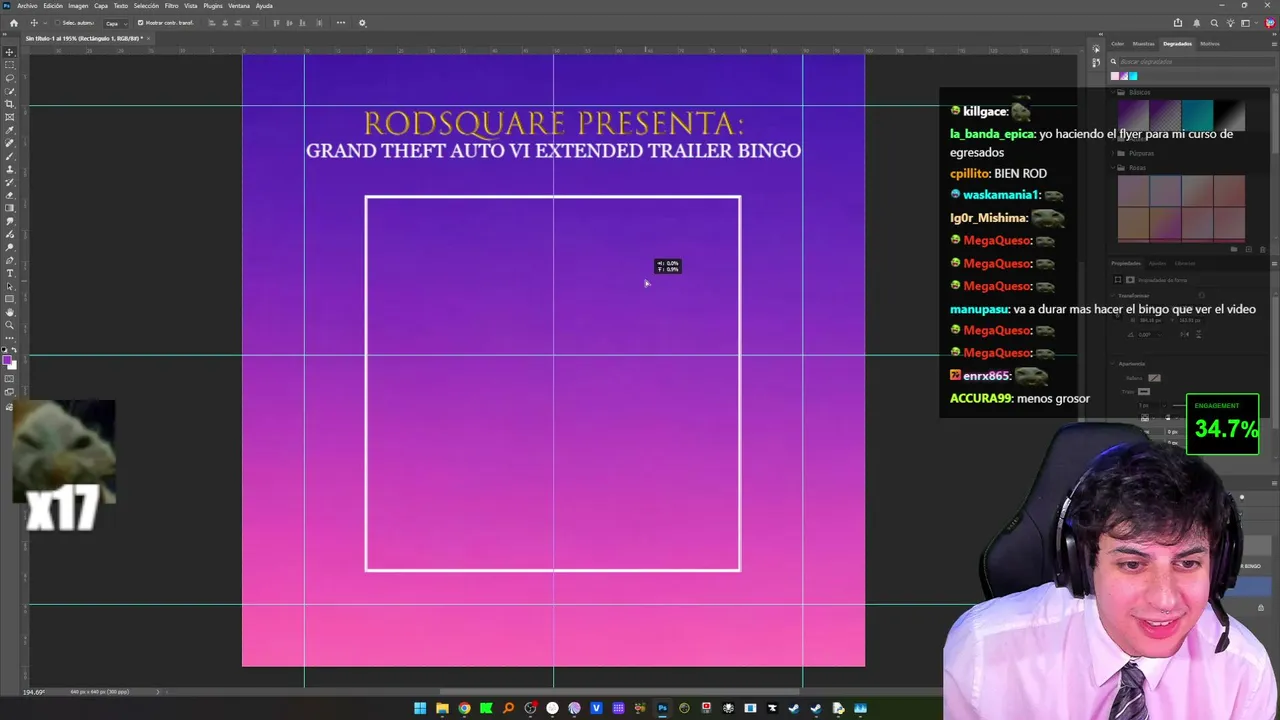Pick the pink recent gradient swatch

coord(1115,76)
